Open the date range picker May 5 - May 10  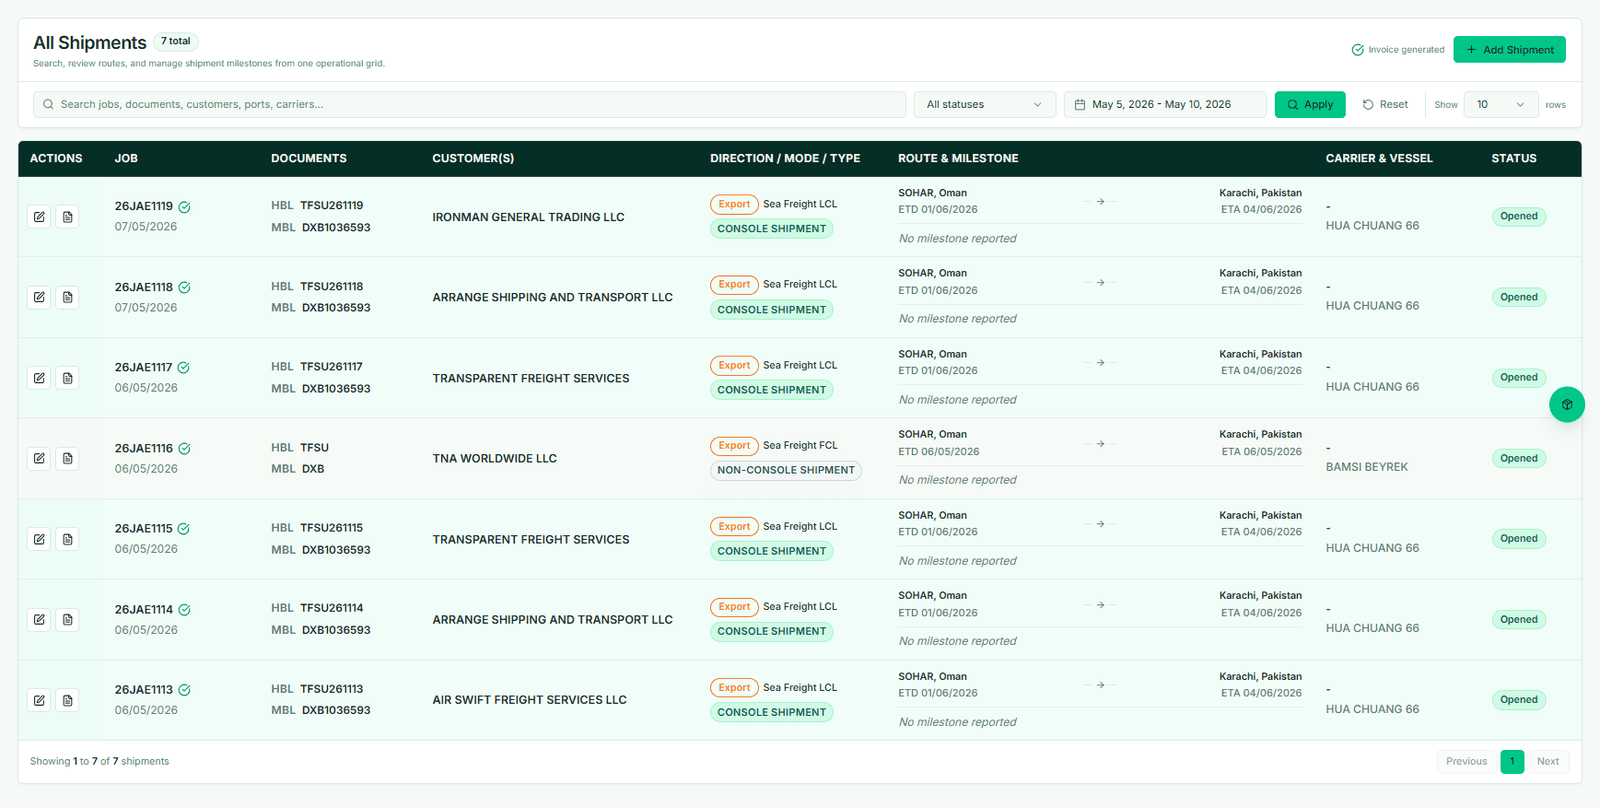(1165, 104)
